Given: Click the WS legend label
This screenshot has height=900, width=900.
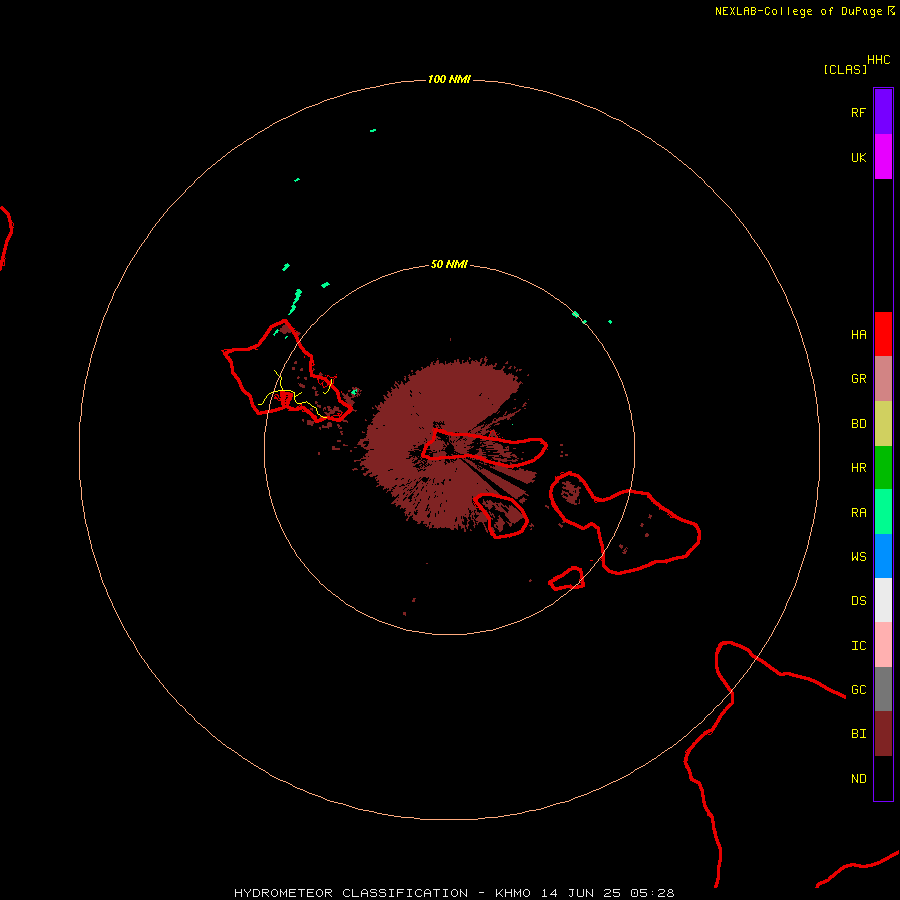Looking at the screenshot, I should [858, 556].
